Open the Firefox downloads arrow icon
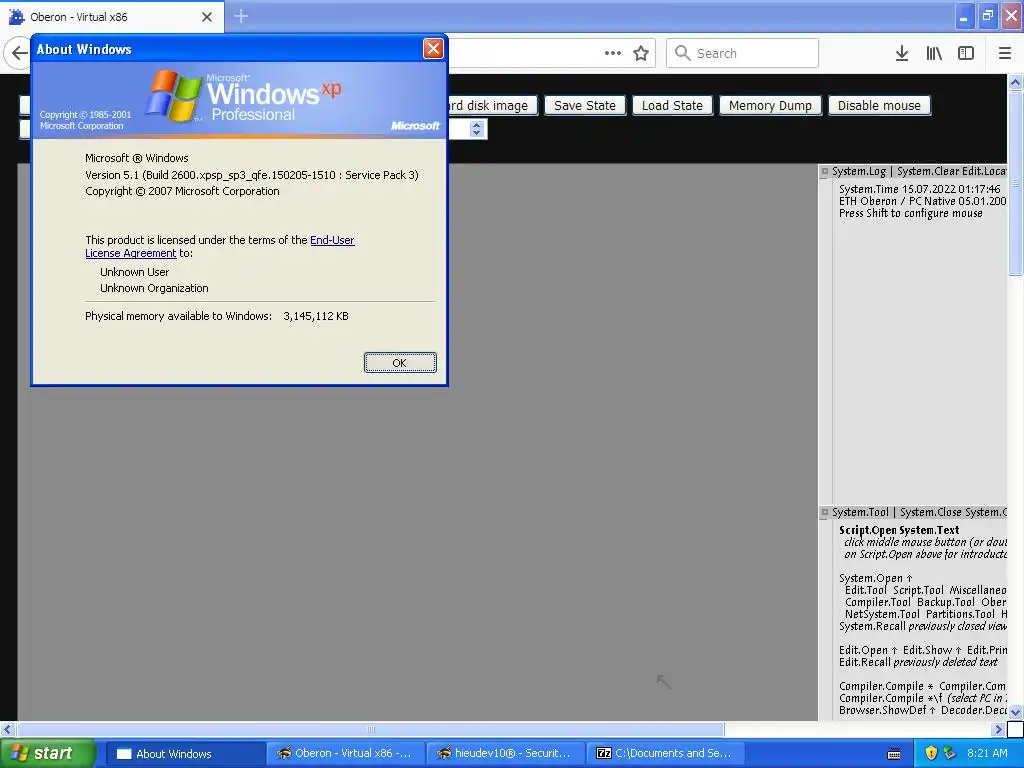The image size is (1024, 768). click(902, 54)
